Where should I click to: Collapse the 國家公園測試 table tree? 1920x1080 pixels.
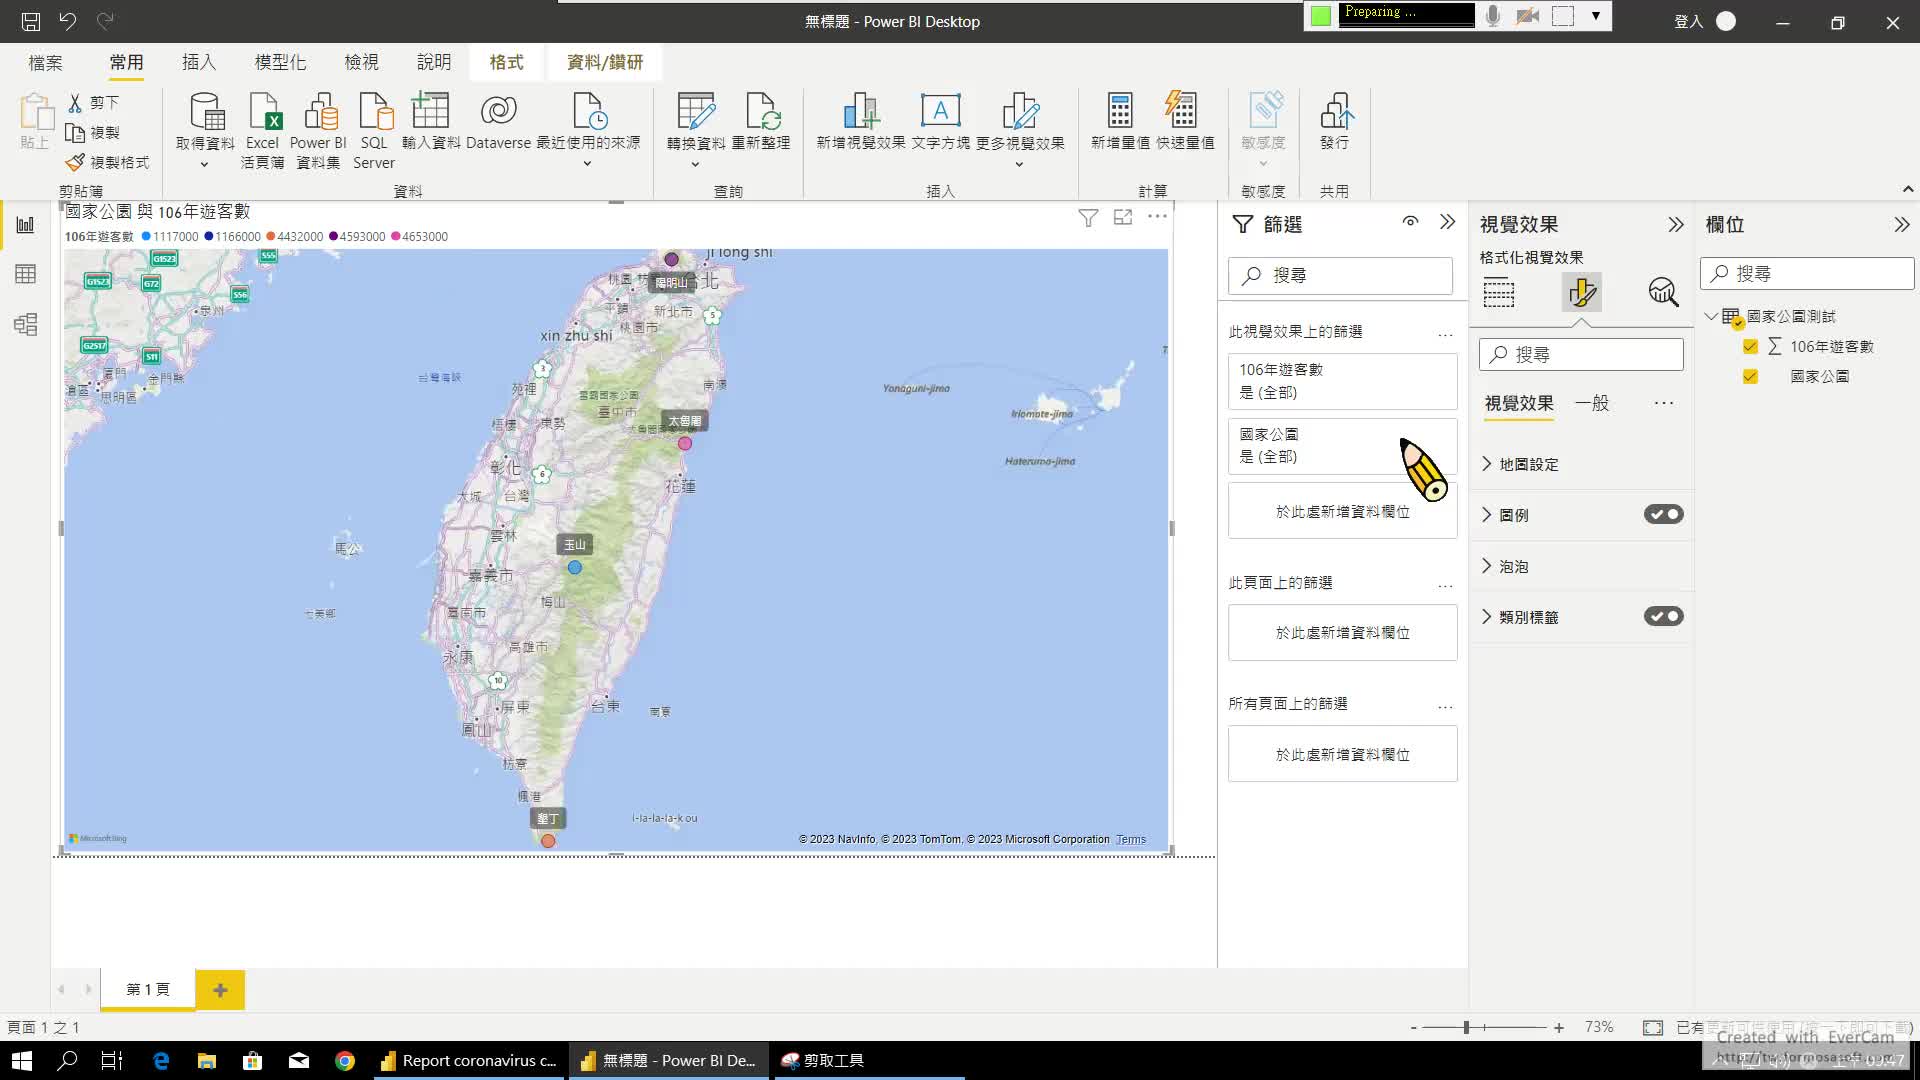tap(1711, 317)
